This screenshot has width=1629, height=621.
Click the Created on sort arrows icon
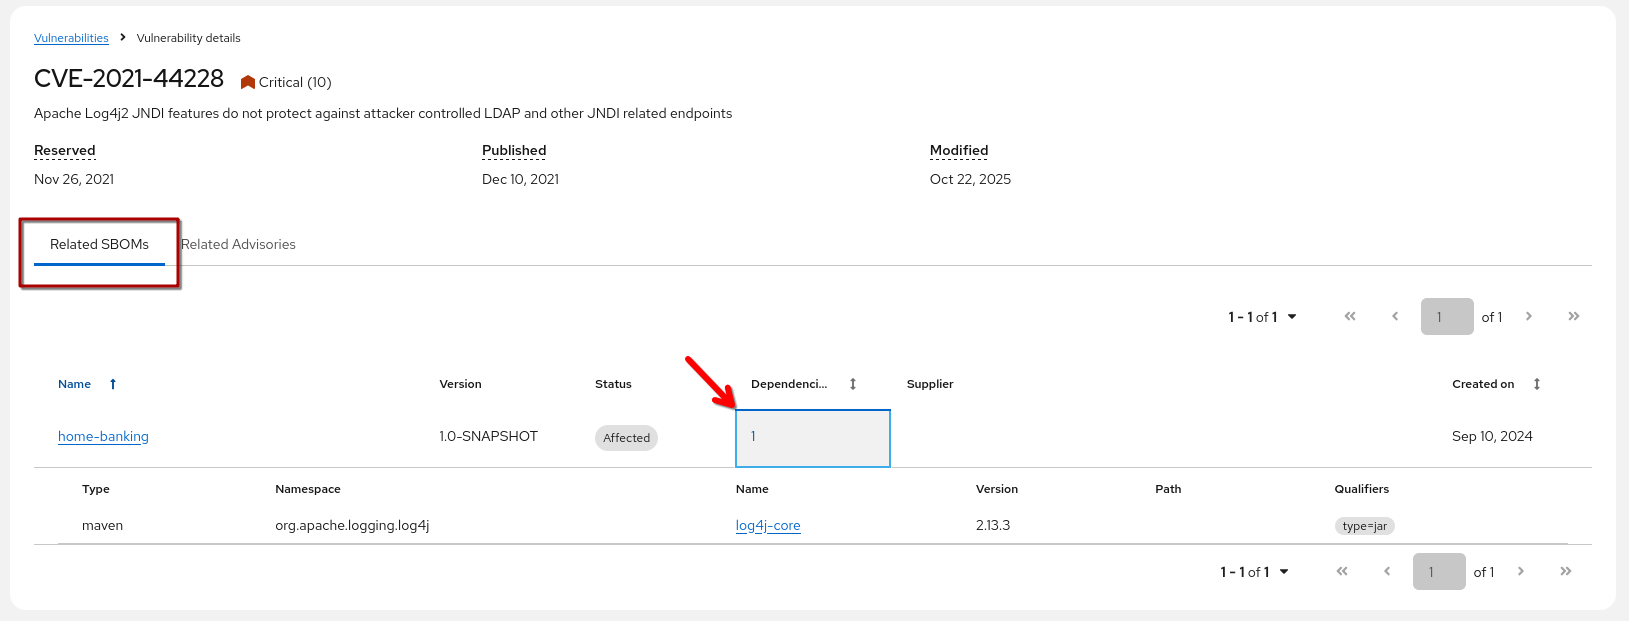1537,384
